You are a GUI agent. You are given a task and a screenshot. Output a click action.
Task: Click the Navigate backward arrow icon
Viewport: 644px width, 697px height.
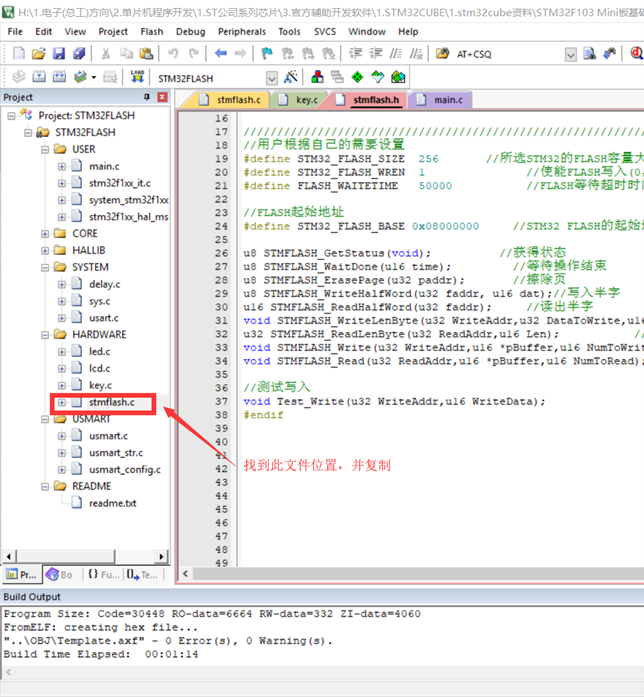[222, 53]
